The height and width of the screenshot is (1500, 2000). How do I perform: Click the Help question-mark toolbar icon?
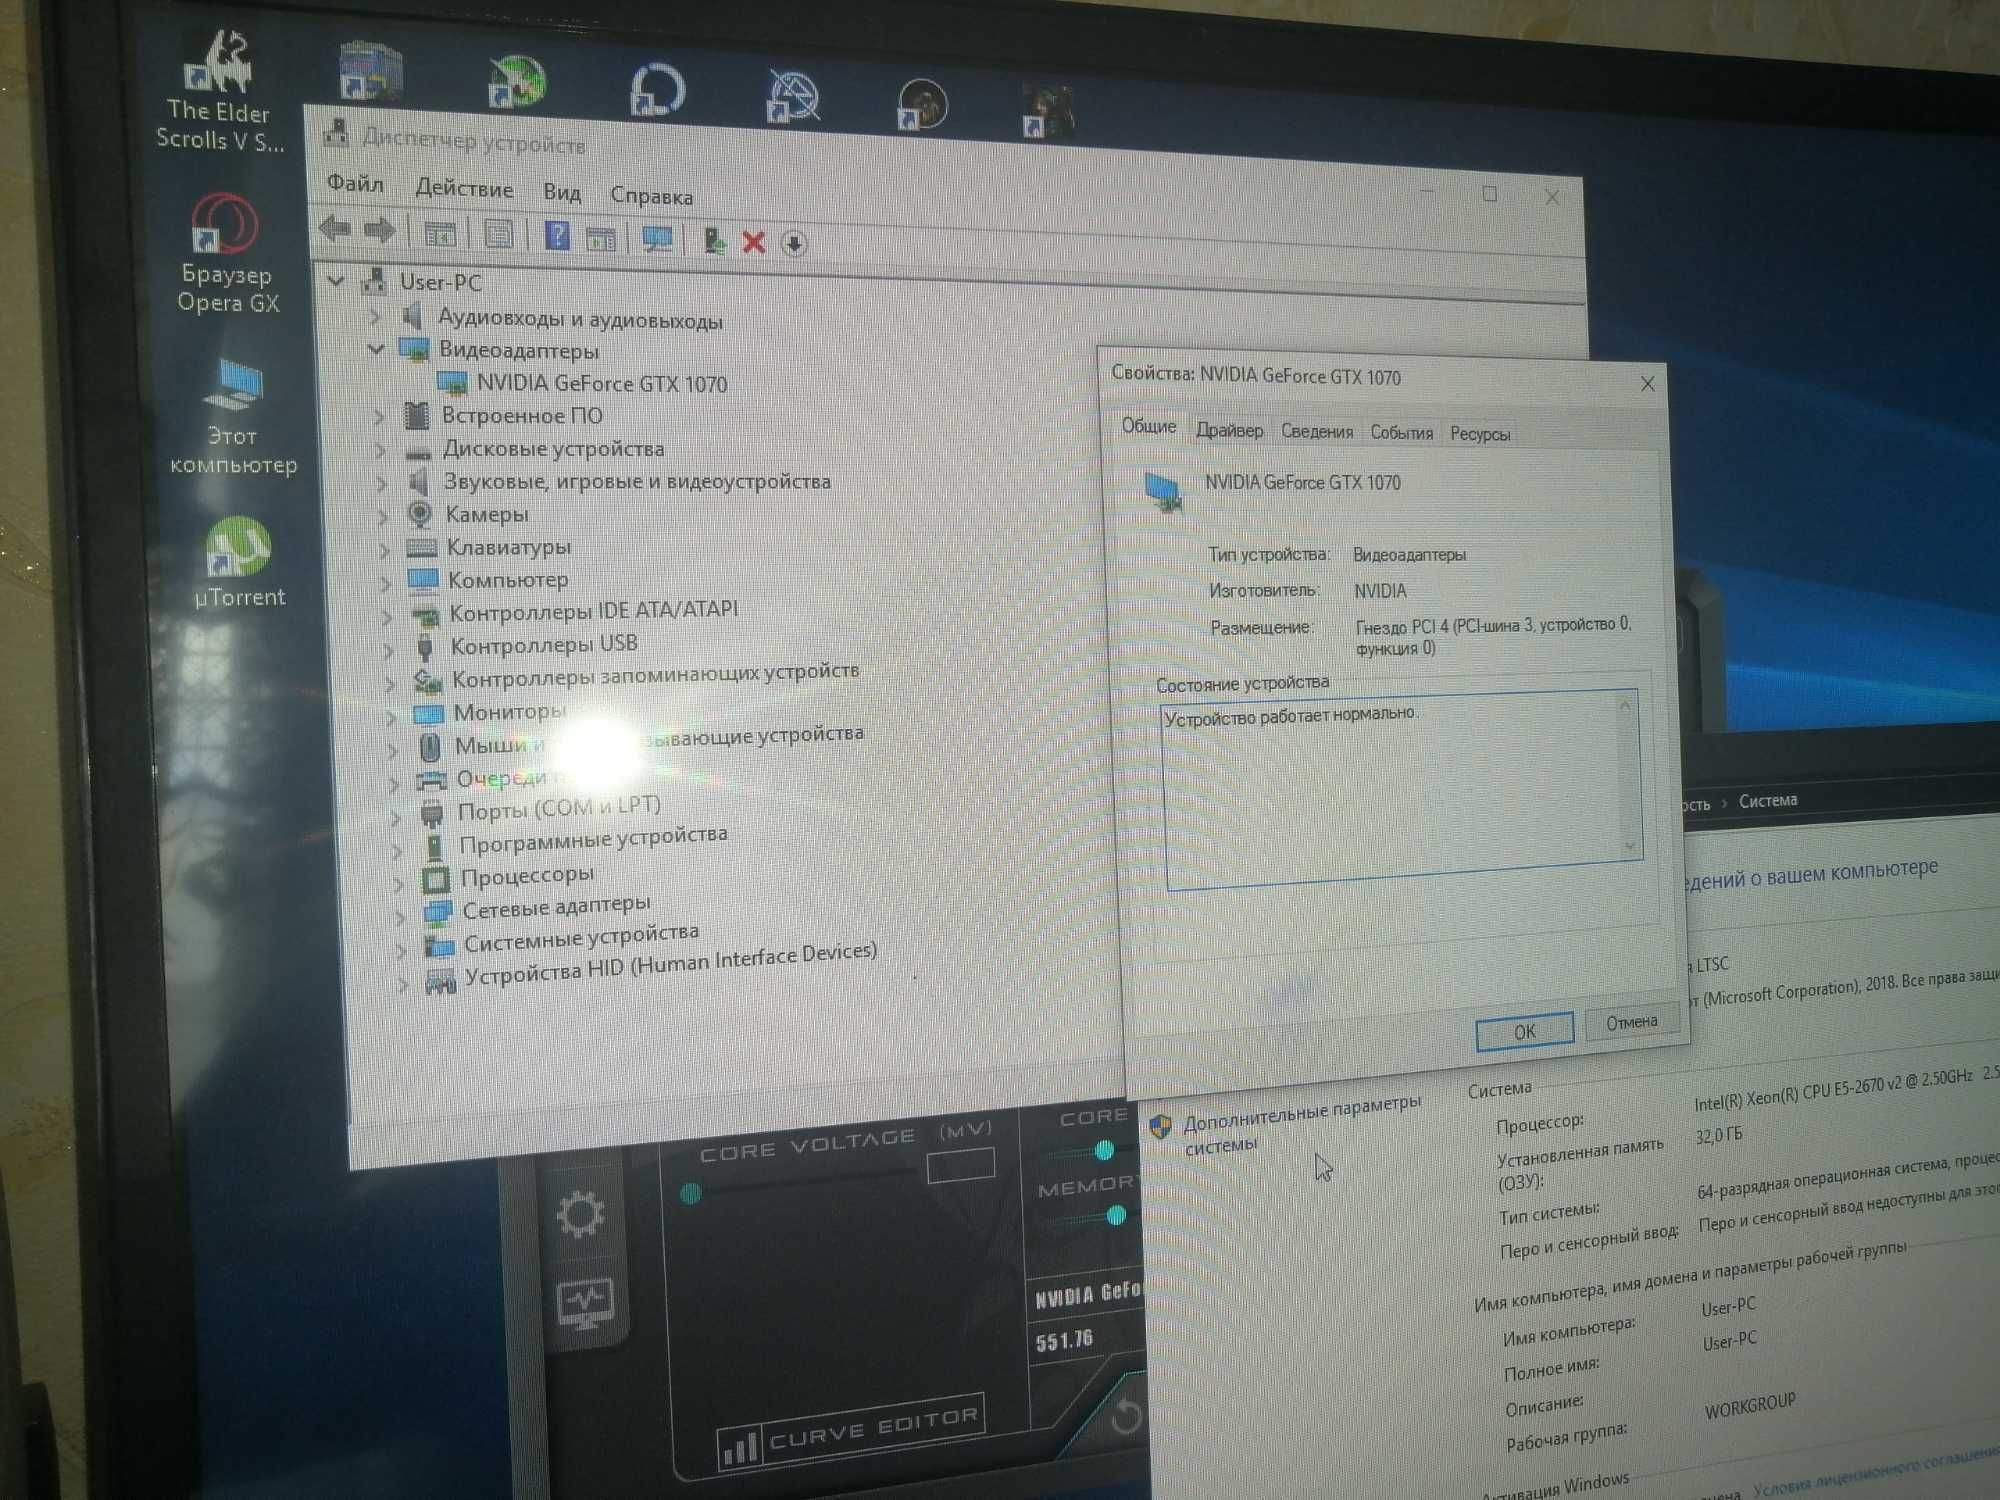[557, 236]
